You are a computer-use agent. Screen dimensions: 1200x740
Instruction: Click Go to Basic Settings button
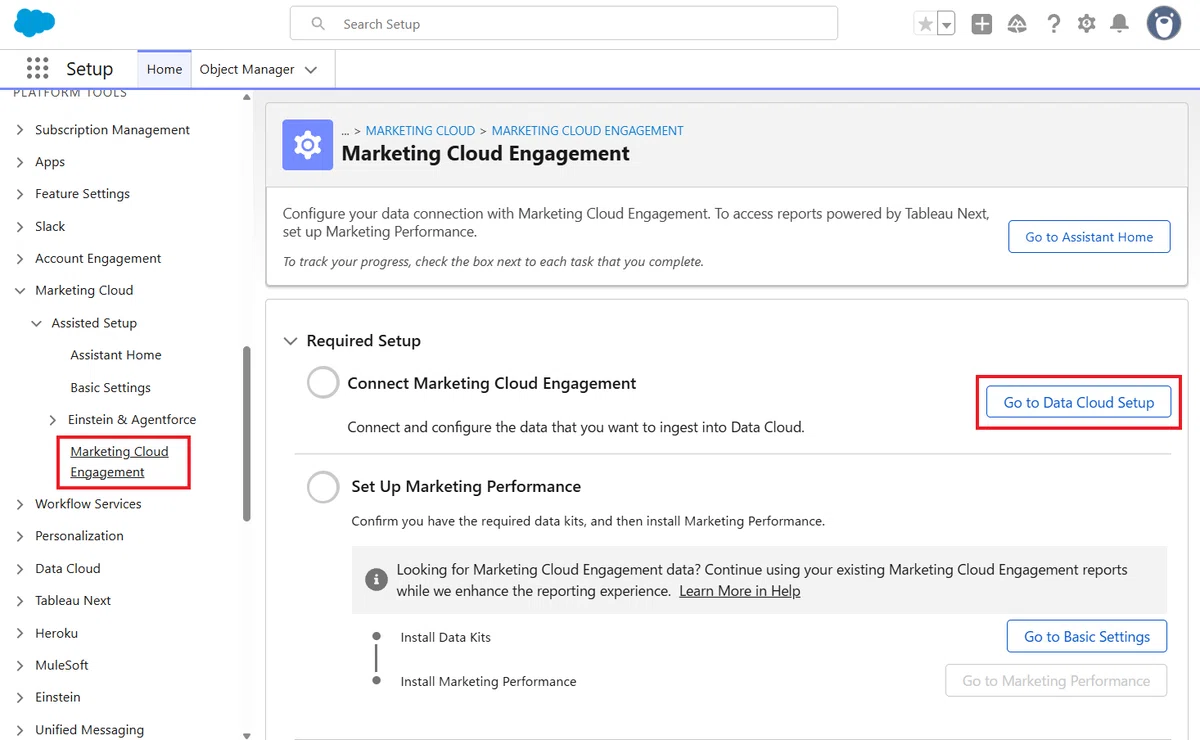tap(1087, 636)
